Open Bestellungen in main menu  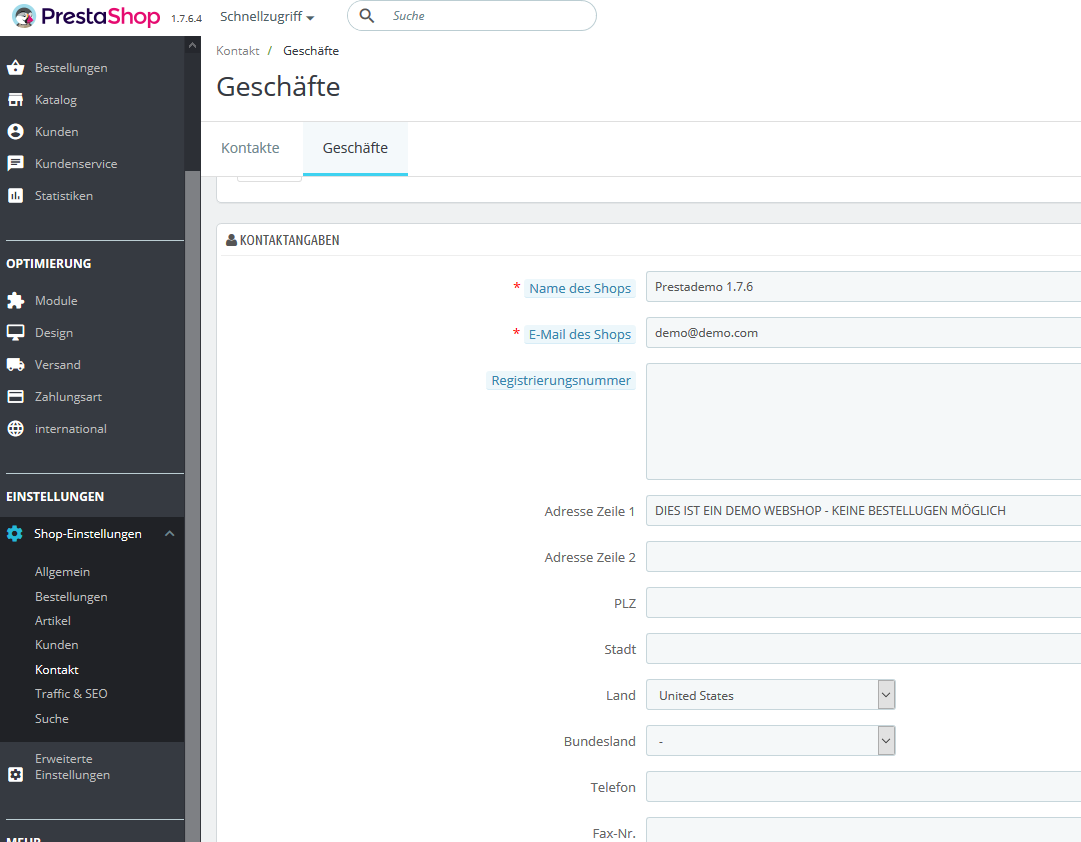click(x=71, y=68)
